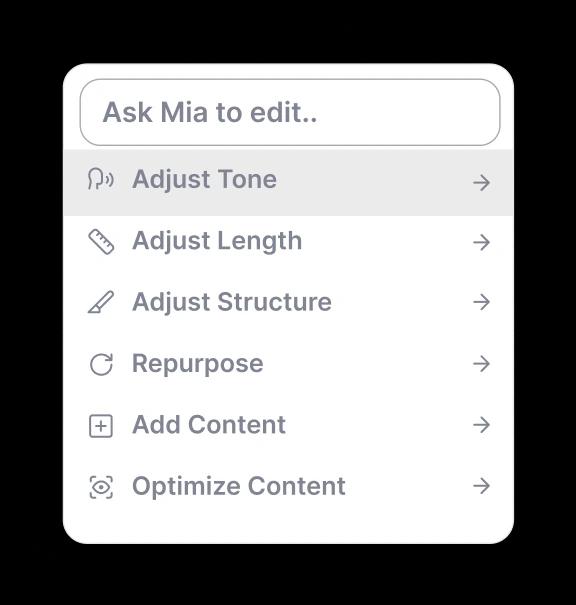576x605 pixels.
Task: Click the scalpel icon beside Adjust Structure
Action: click(x=101, y=302)
